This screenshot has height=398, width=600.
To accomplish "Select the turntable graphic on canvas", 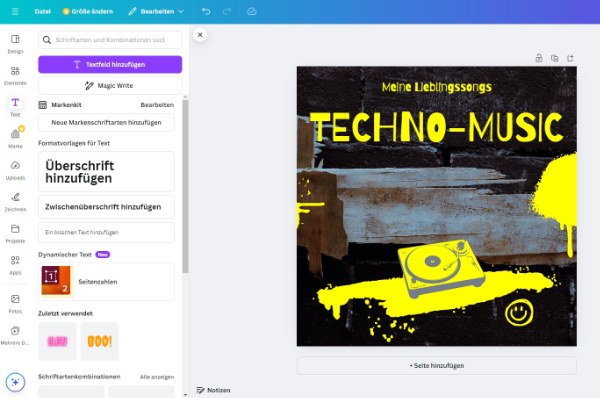I will tap(441, 268).
